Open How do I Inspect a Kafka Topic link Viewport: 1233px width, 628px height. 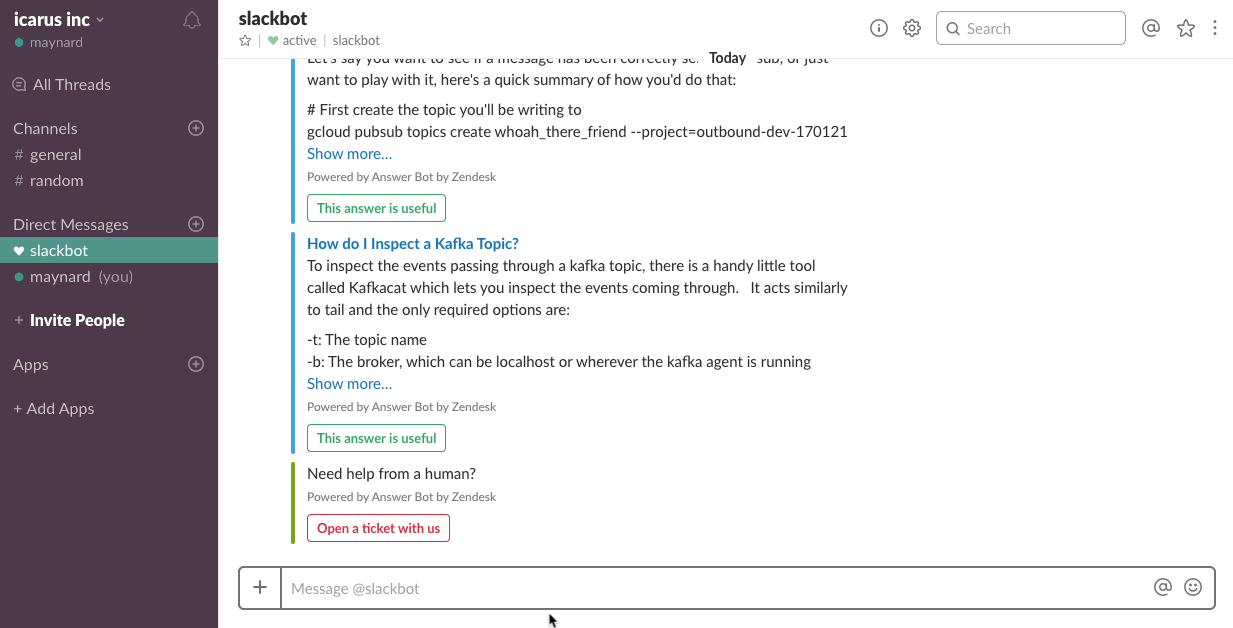coord(413,244)
